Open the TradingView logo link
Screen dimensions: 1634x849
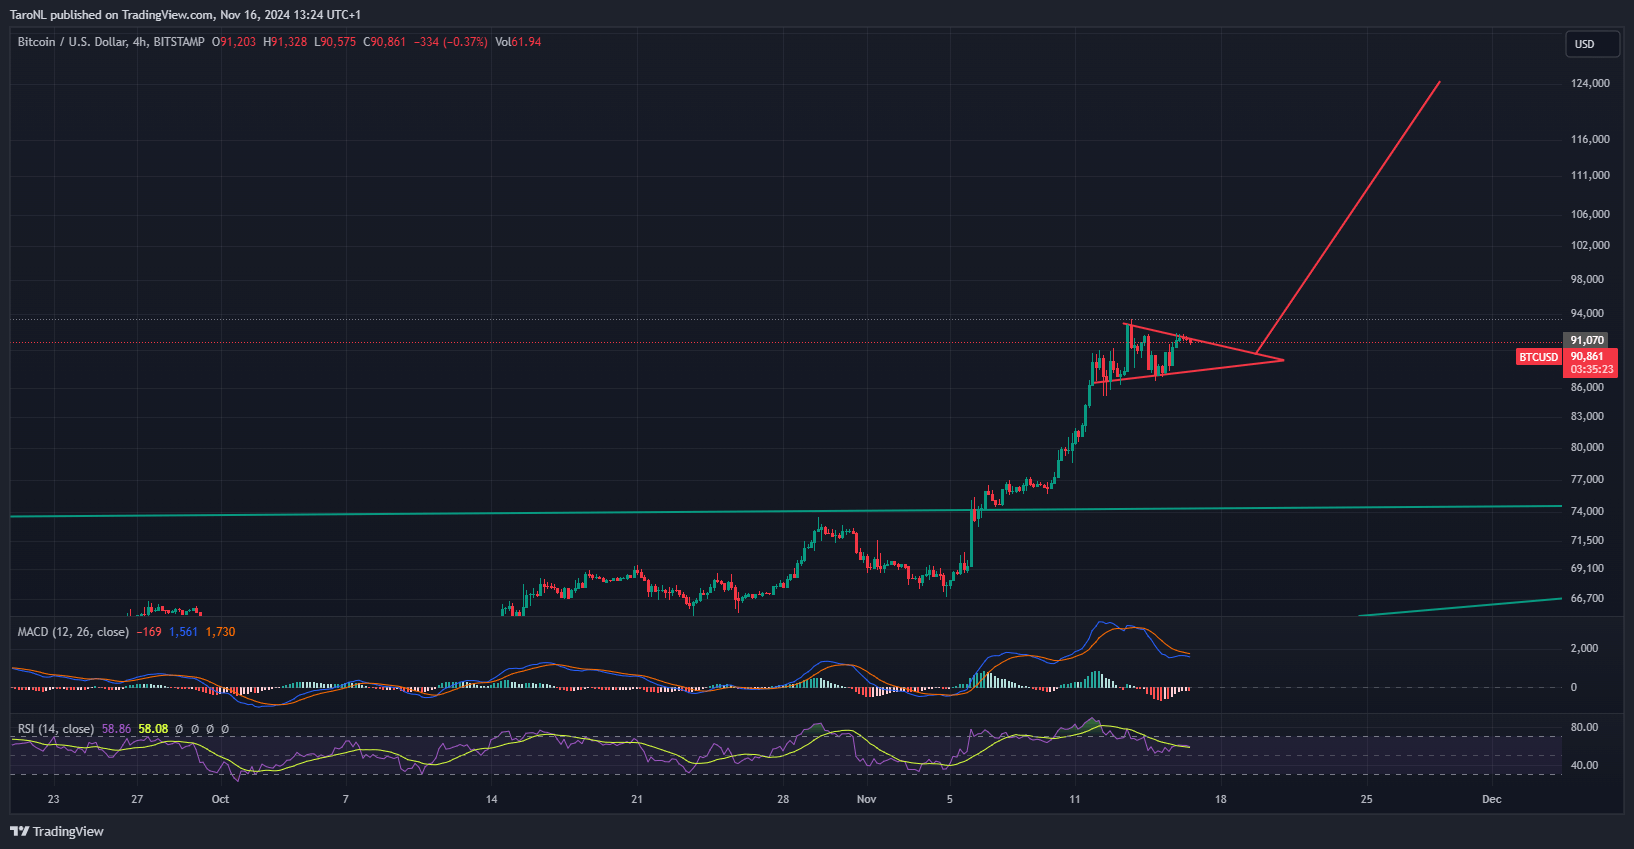[57, 831]
